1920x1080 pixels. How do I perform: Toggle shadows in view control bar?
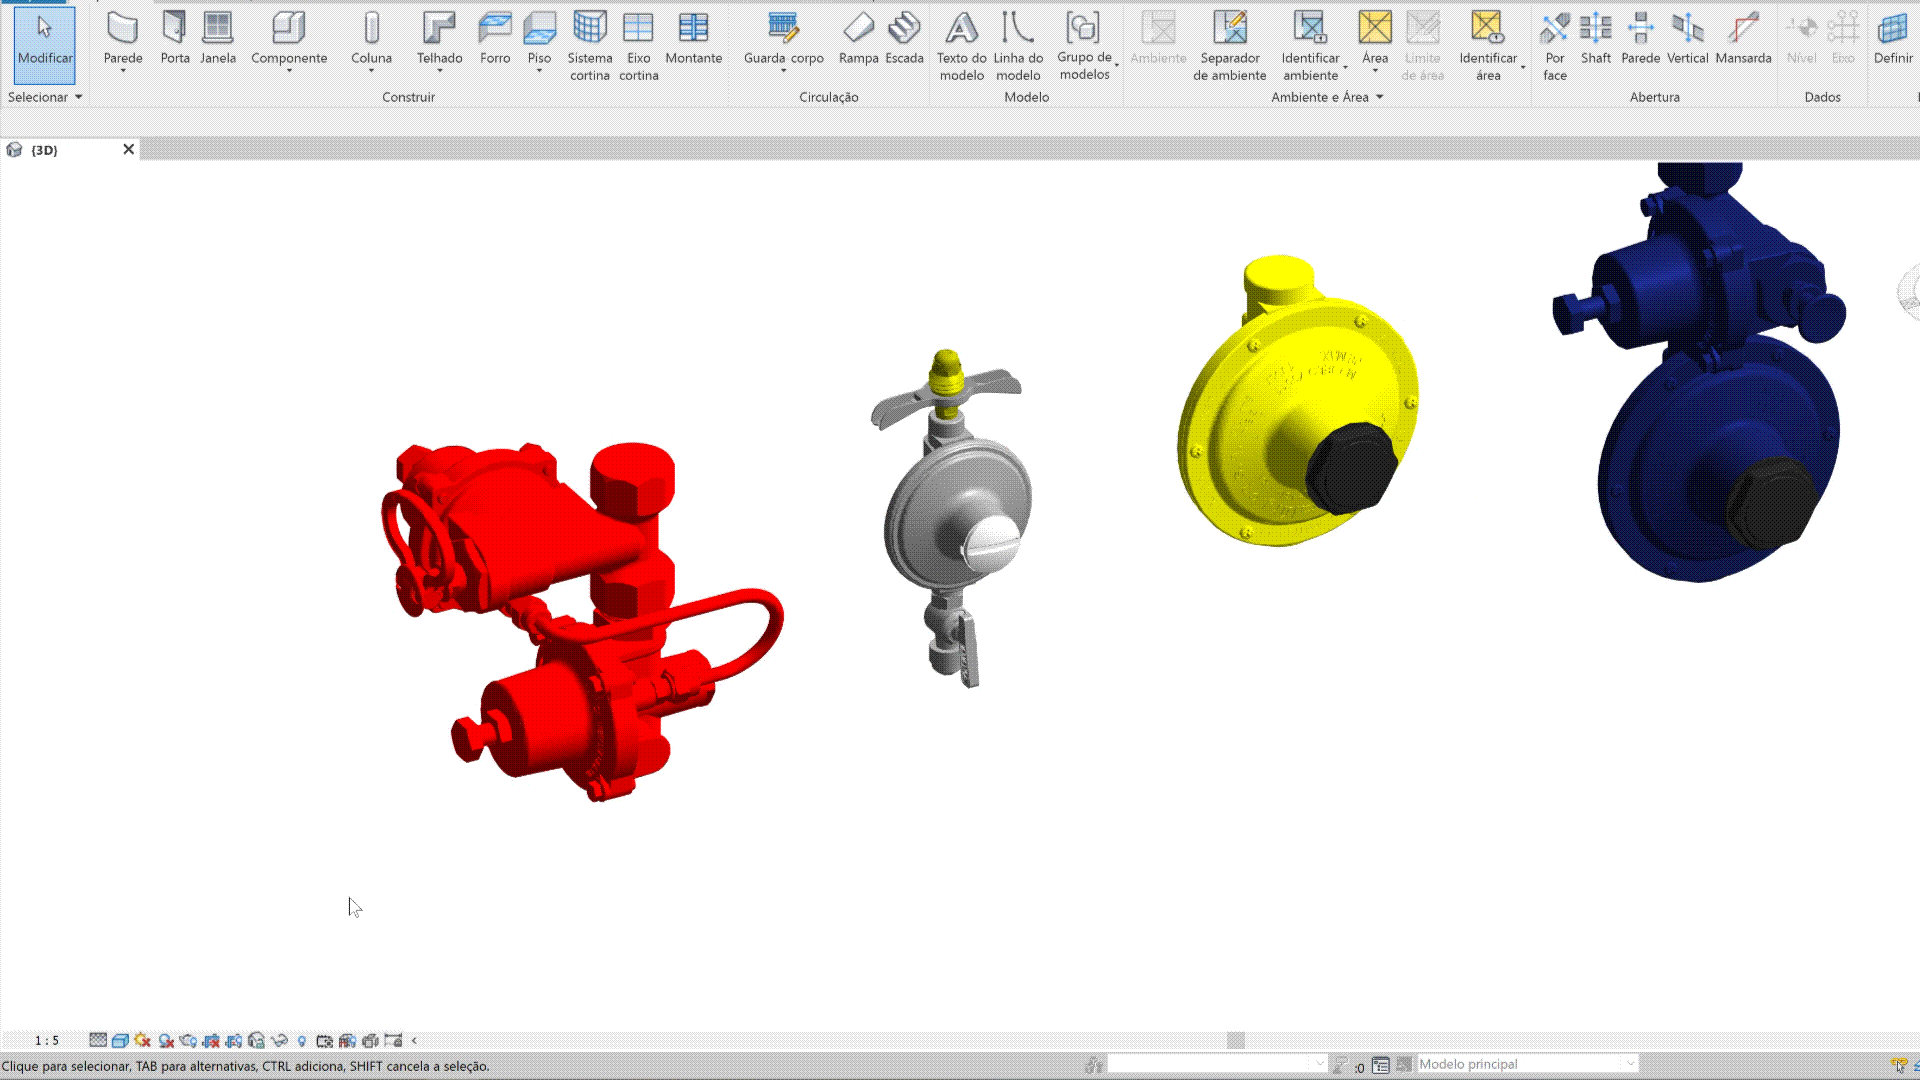[166, 1040]
